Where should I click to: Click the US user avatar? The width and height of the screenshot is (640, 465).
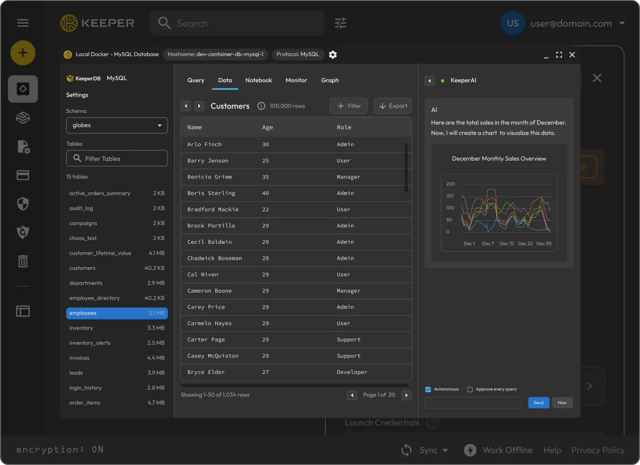pos(513,23)
